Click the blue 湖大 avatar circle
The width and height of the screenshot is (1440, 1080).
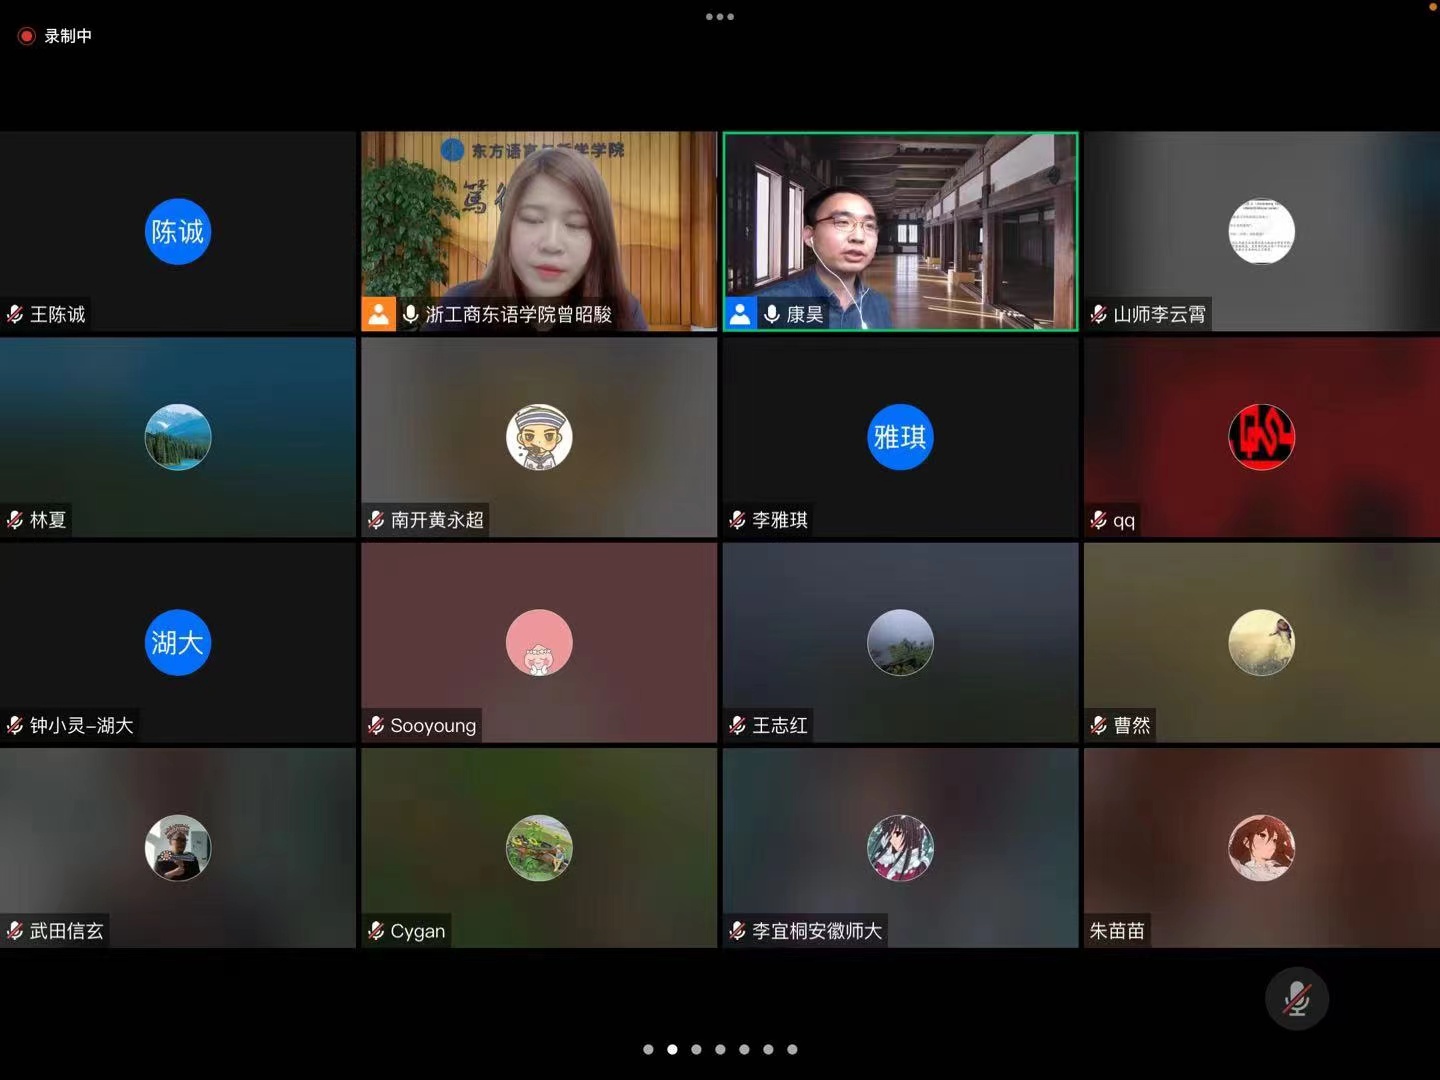tap(178, 642)
